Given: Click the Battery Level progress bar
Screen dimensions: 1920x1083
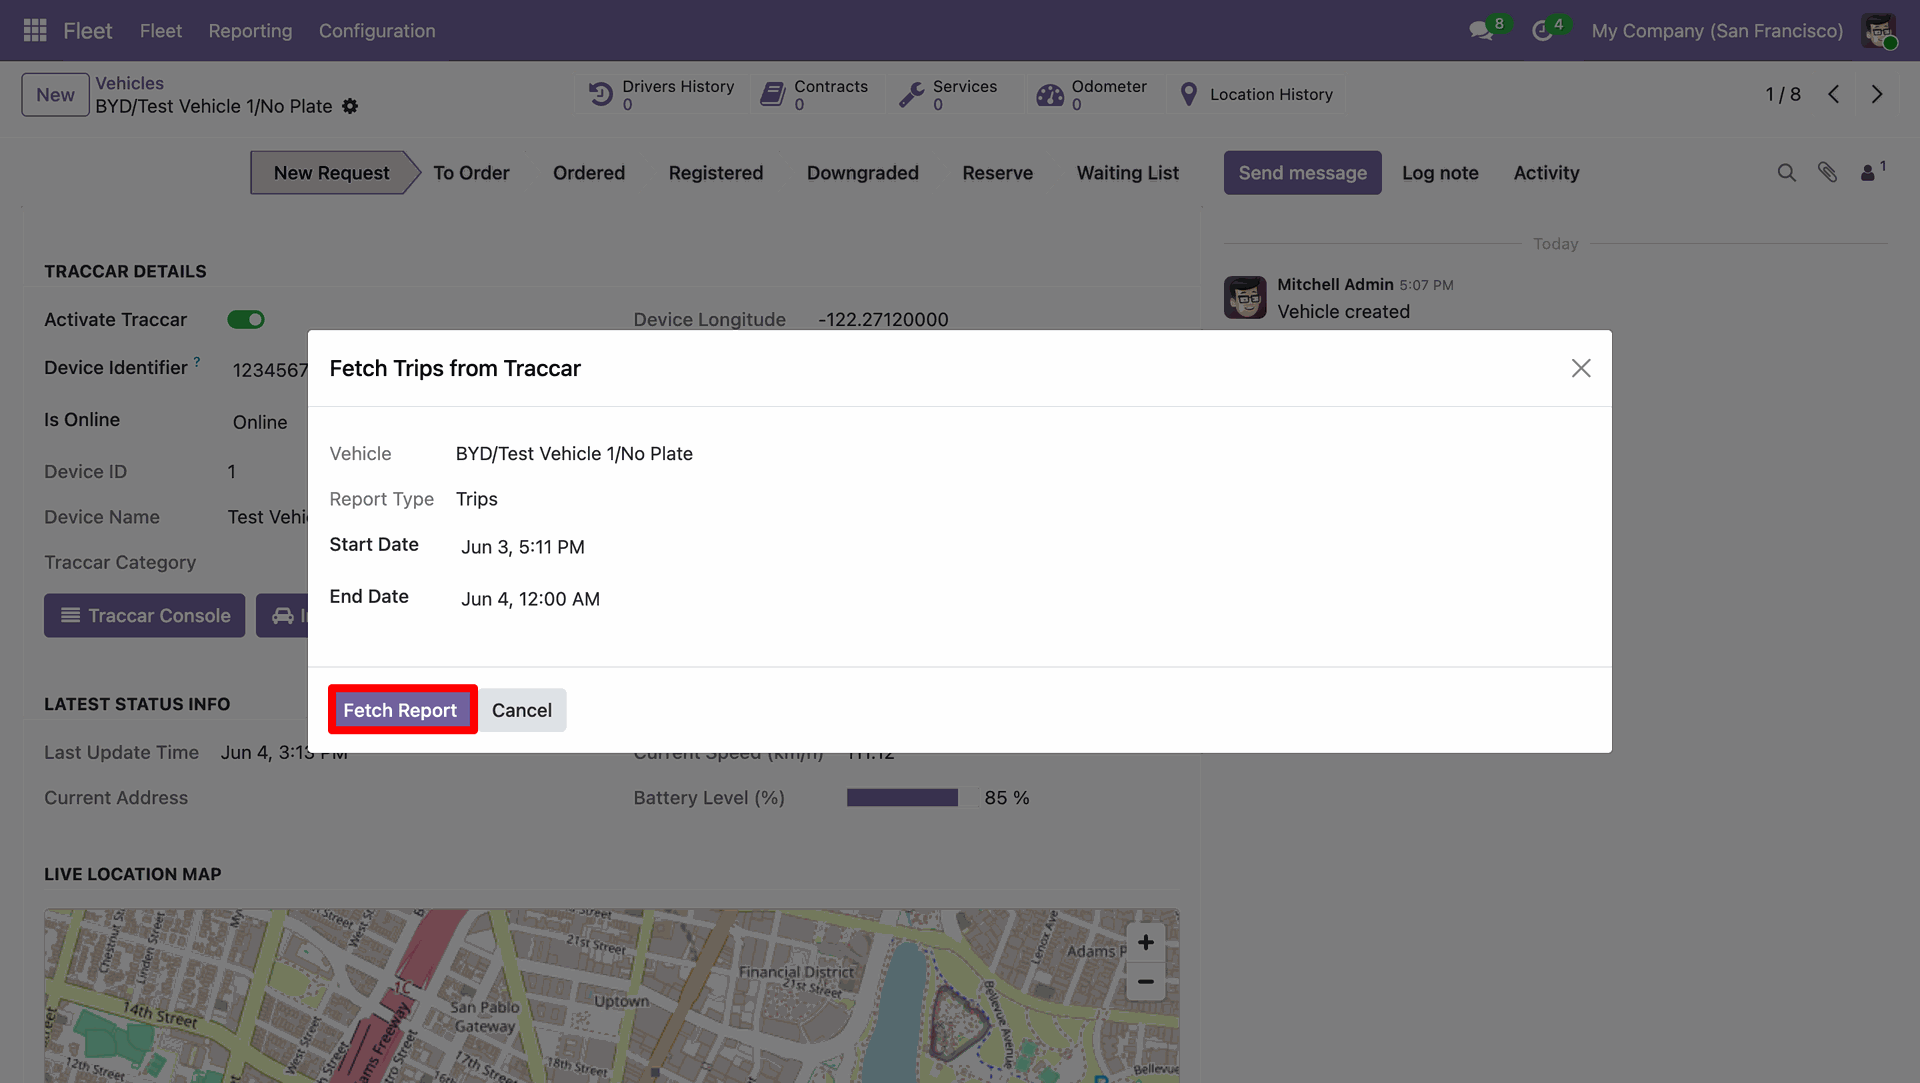Looking at the screenshot, I should click(x=902, y=798).
